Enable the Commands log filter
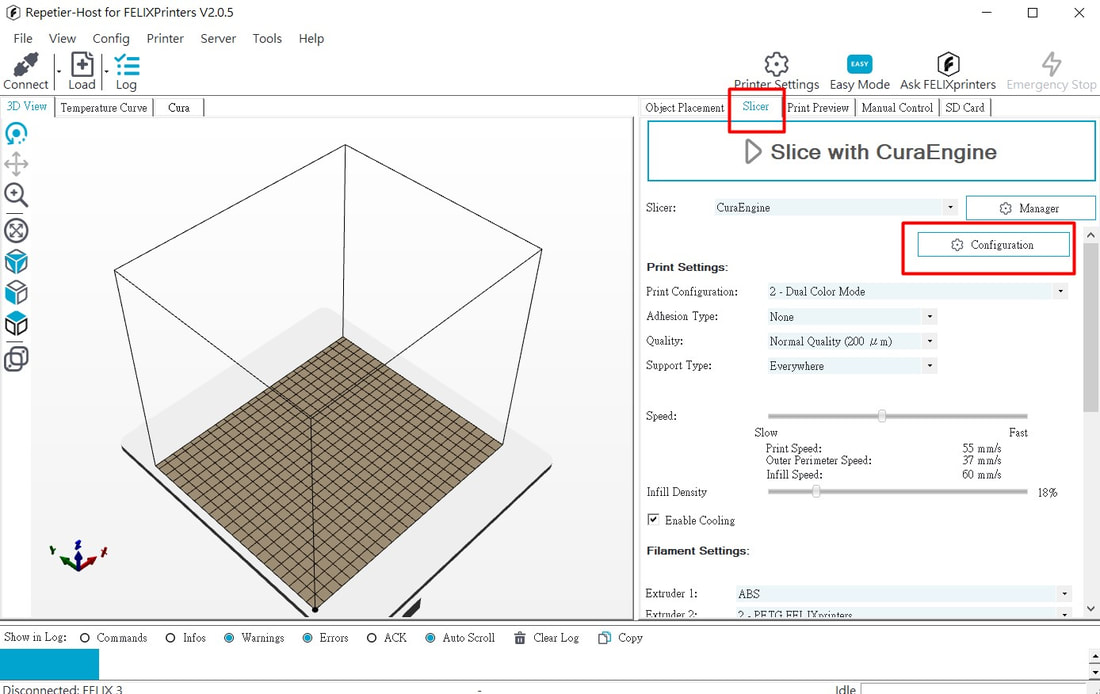Viewport: 1100px width, 694px height. [x=85, y=638]
